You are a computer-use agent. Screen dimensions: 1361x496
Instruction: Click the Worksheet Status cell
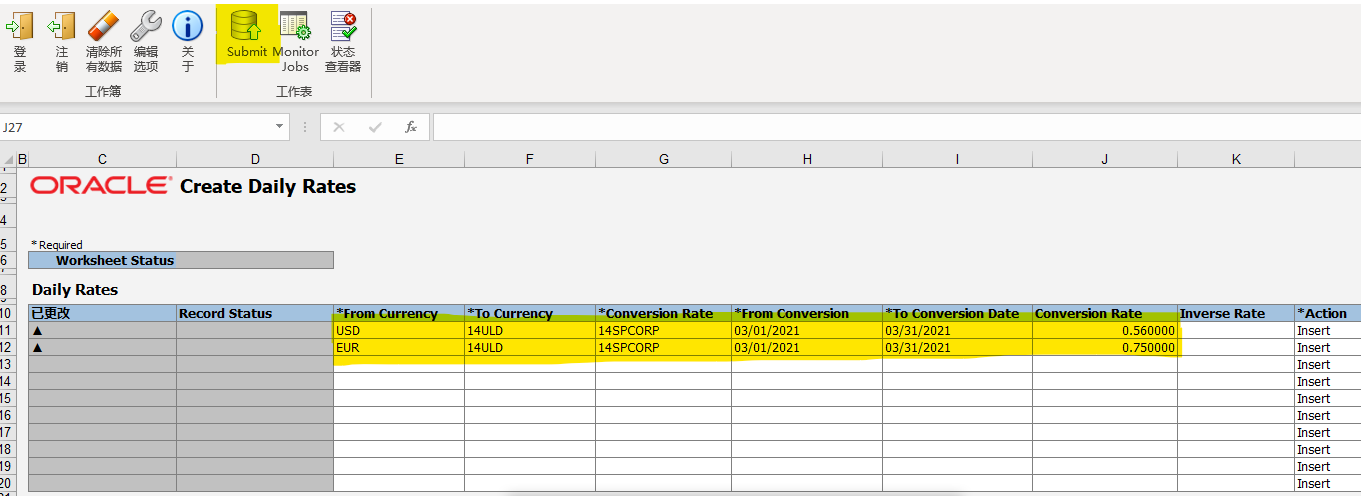pyautogui.click(x=180, y=260)
